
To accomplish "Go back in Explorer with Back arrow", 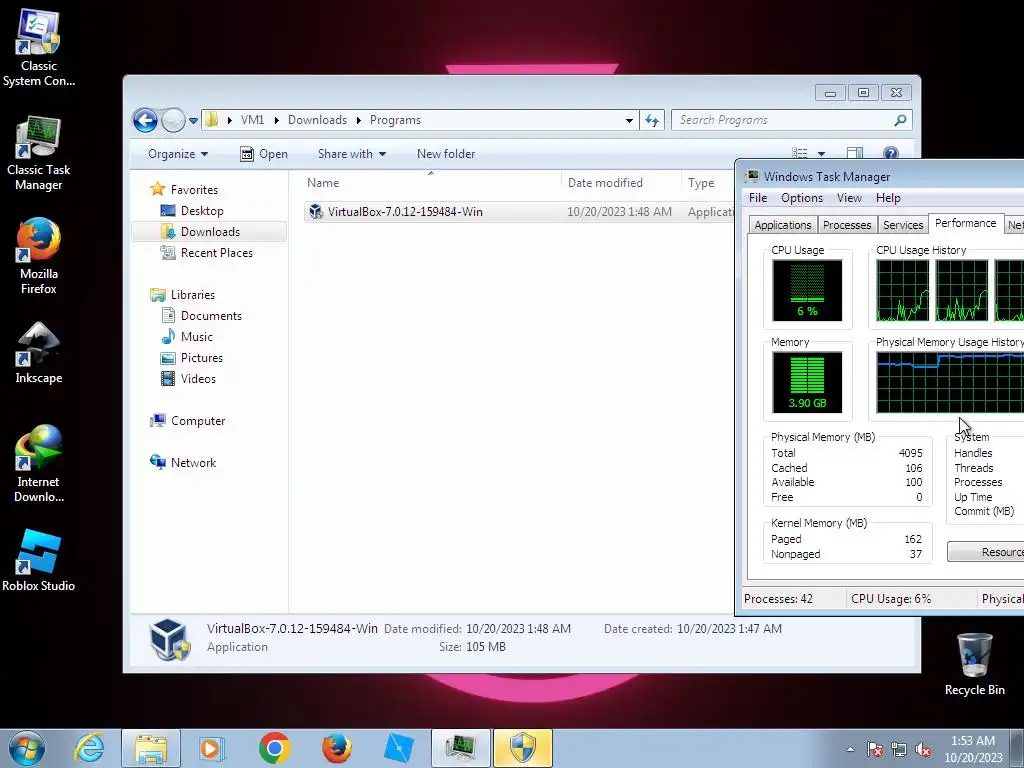I will [145, 120].
